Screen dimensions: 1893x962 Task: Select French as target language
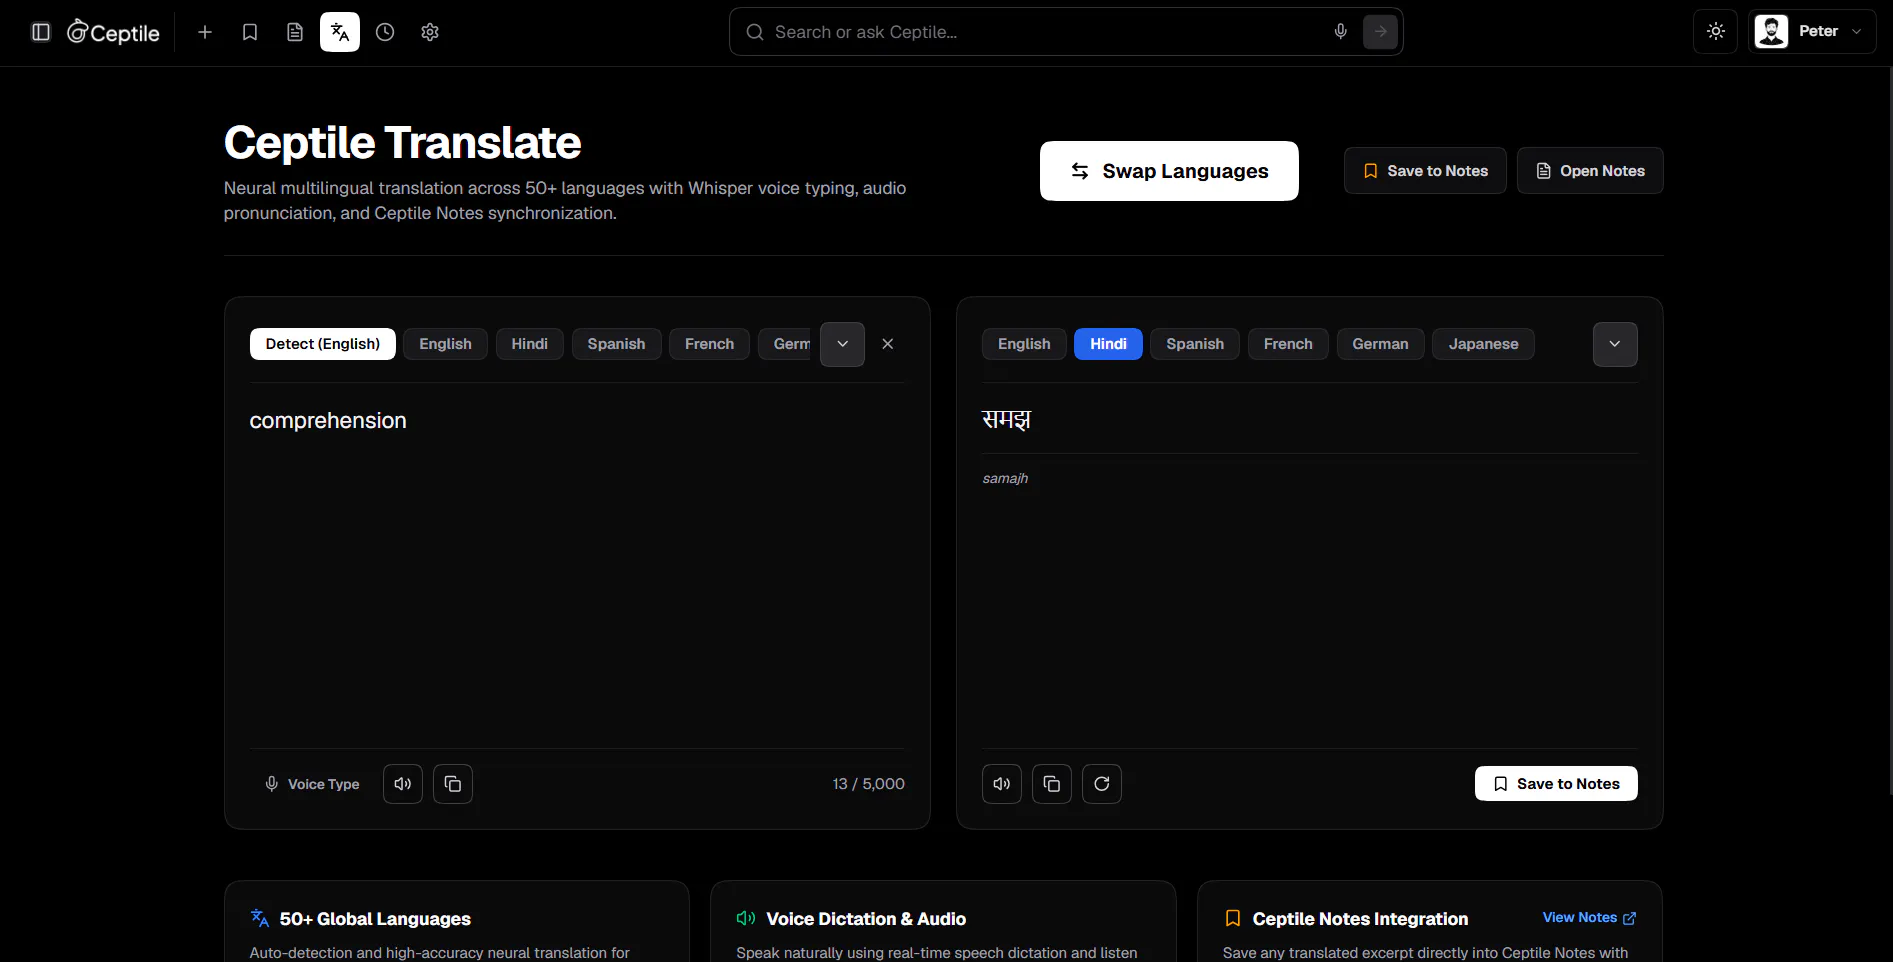coord(1288,344)
